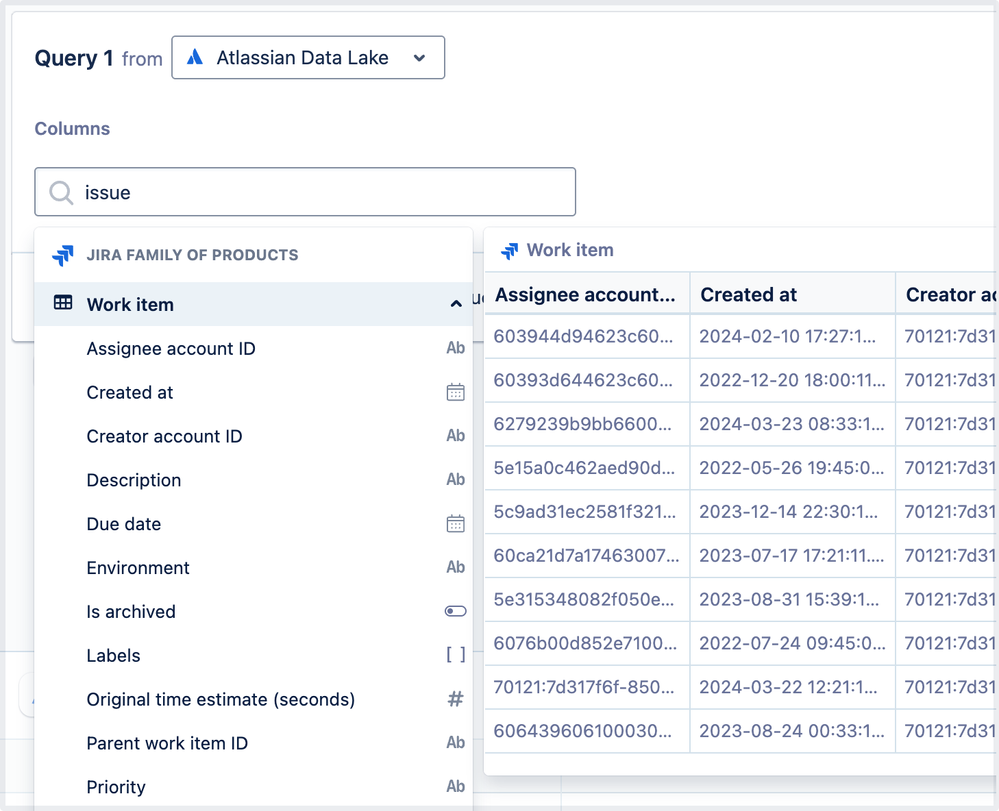Click the number hash icon for Original time estimate

456,700
